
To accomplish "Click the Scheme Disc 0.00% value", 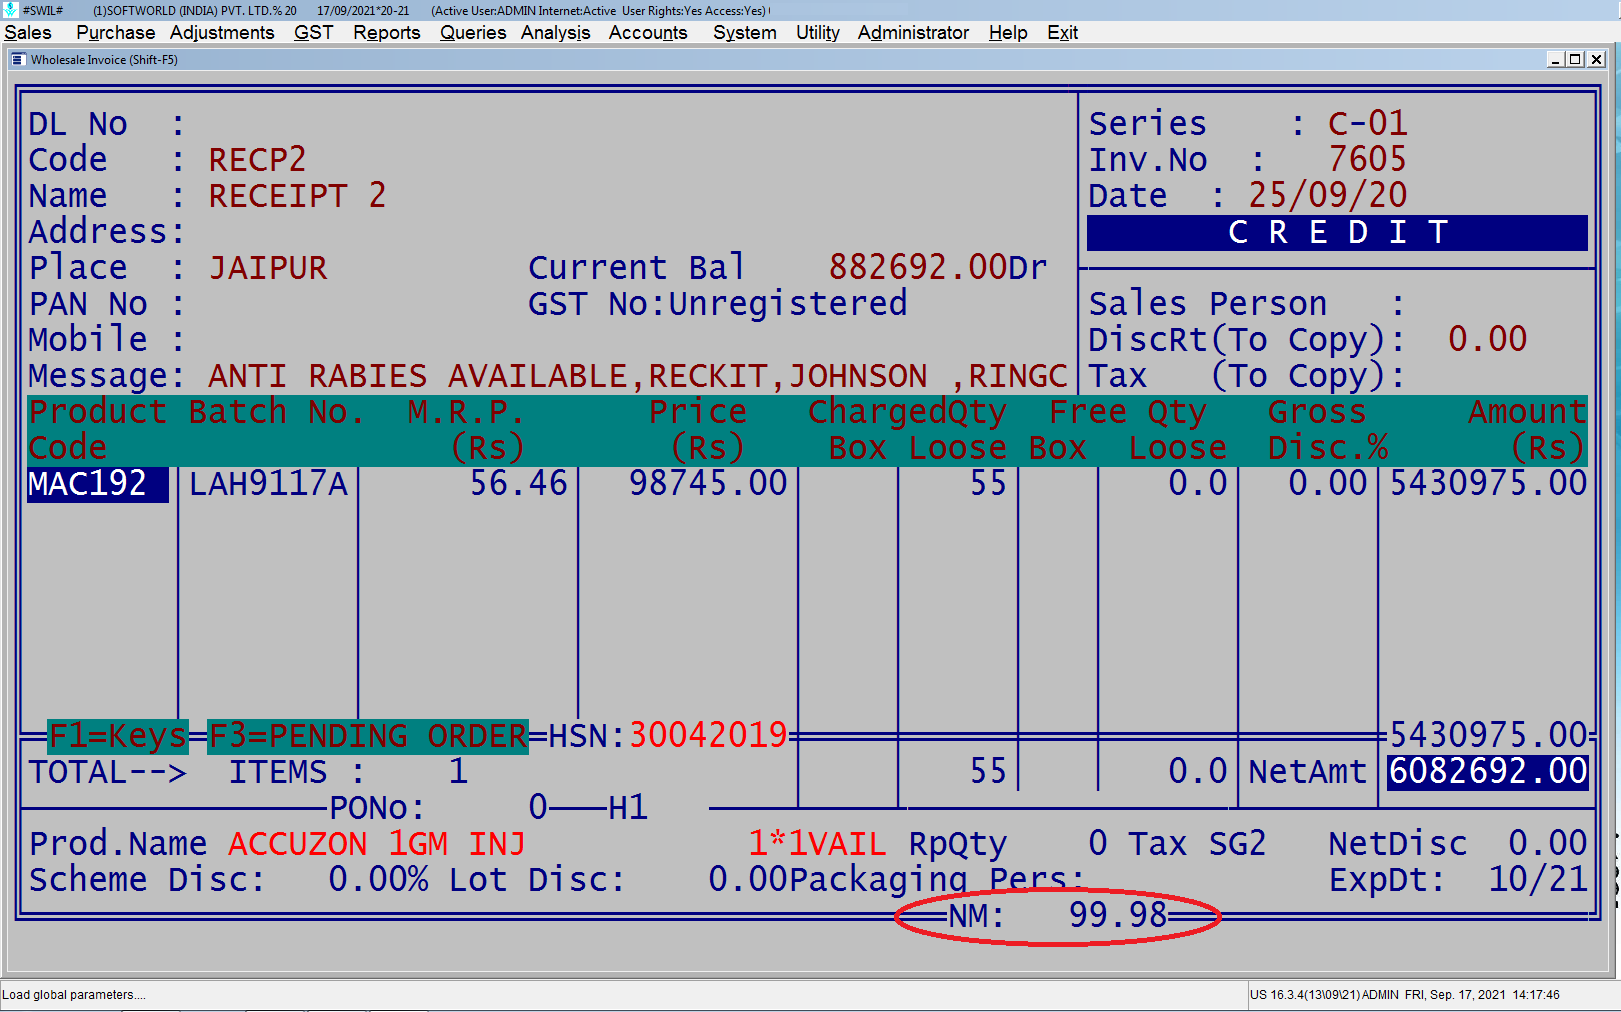I will [x=378, y=880].
